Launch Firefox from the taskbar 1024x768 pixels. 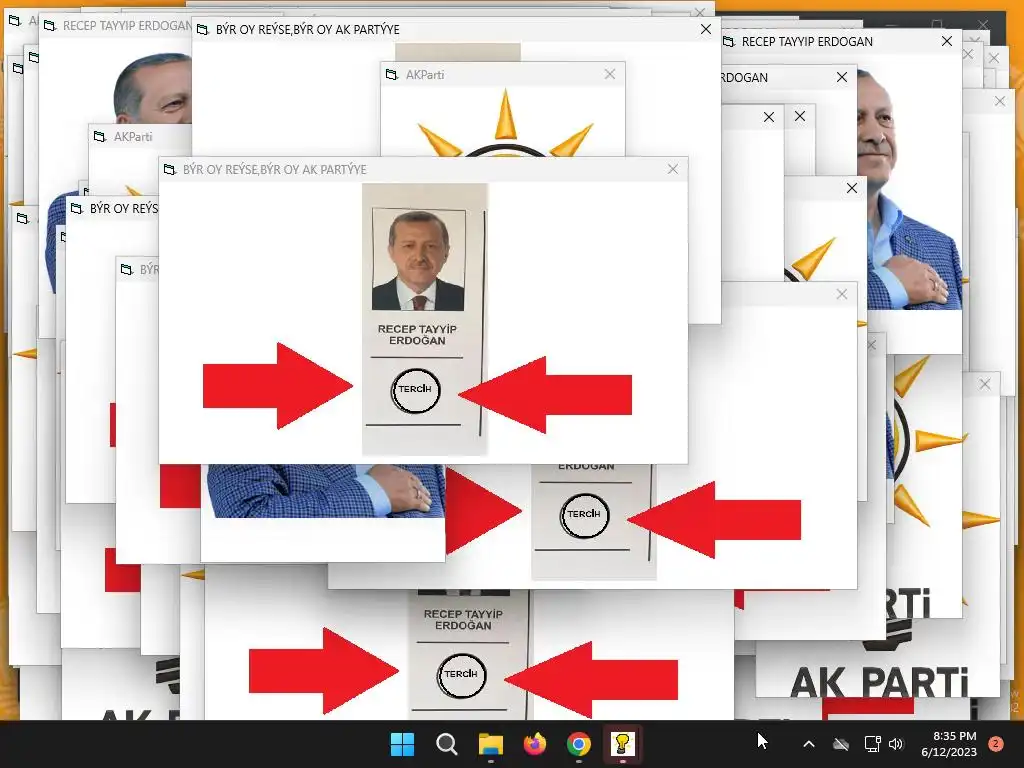[535, 744]
